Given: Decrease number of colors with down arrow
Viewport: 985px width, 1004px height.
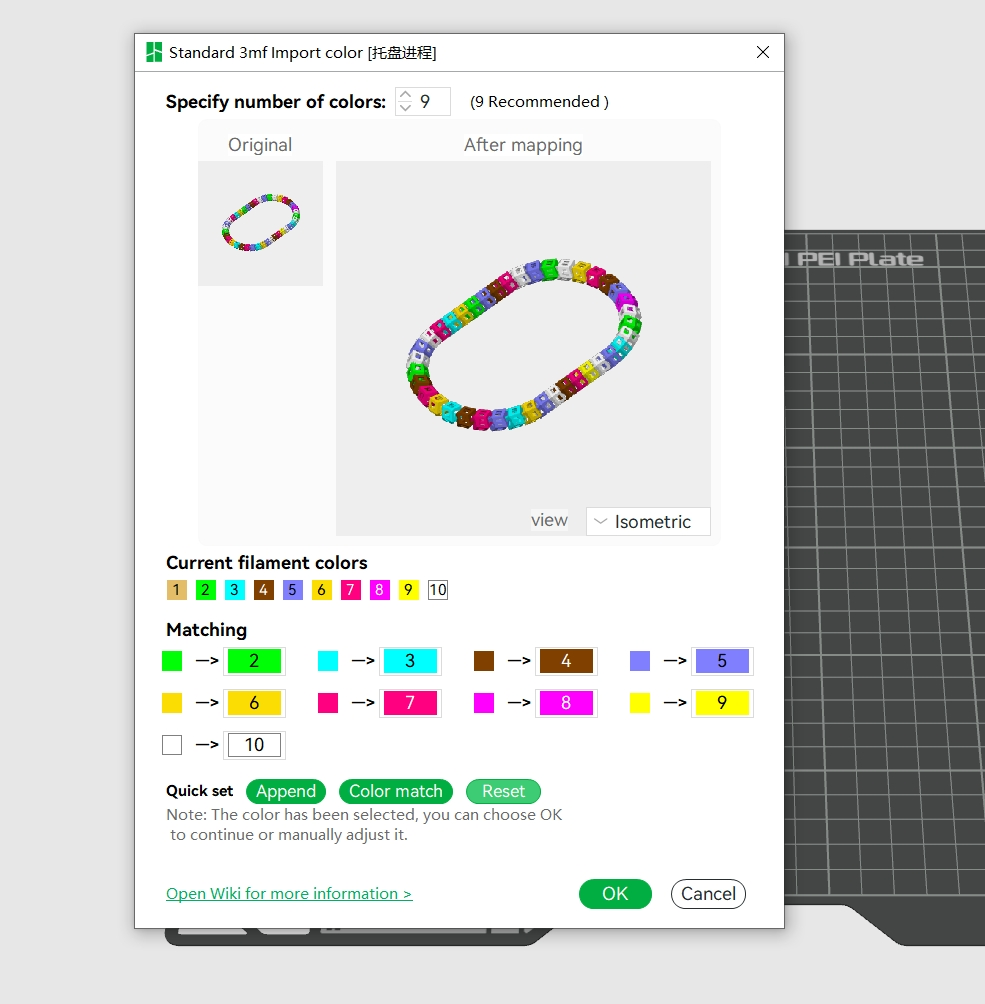Looking at the screenshot, I should point(405,108).
